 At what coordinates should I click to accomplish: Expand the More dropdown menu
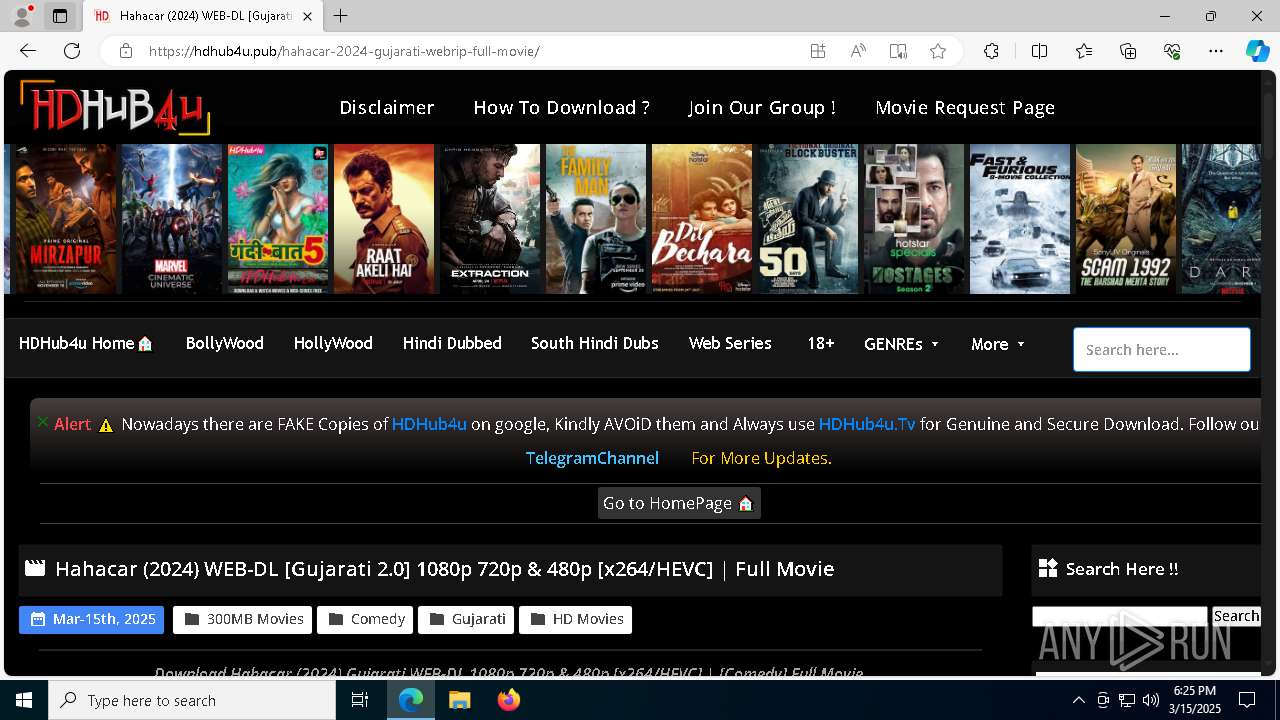tap(998, 344)
